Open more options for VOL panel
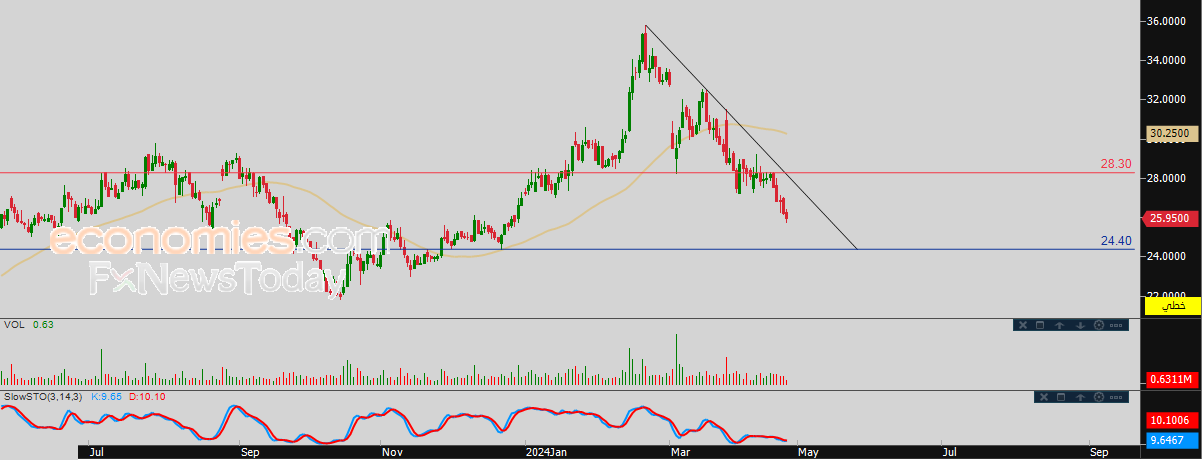Image resolution: width=1202 pixels, height=460 pixels. click(x=1116, y=325)
